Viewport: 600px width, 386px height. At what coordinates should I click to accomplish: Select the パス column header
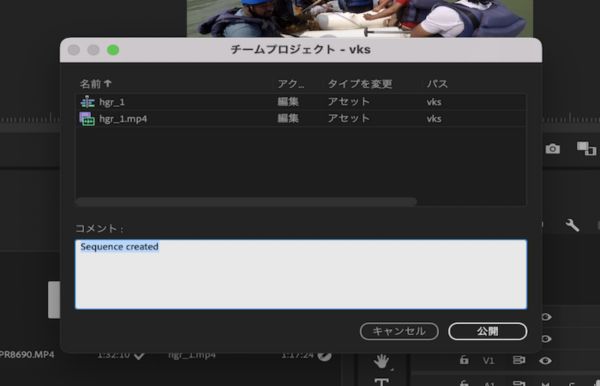(437, 84)
